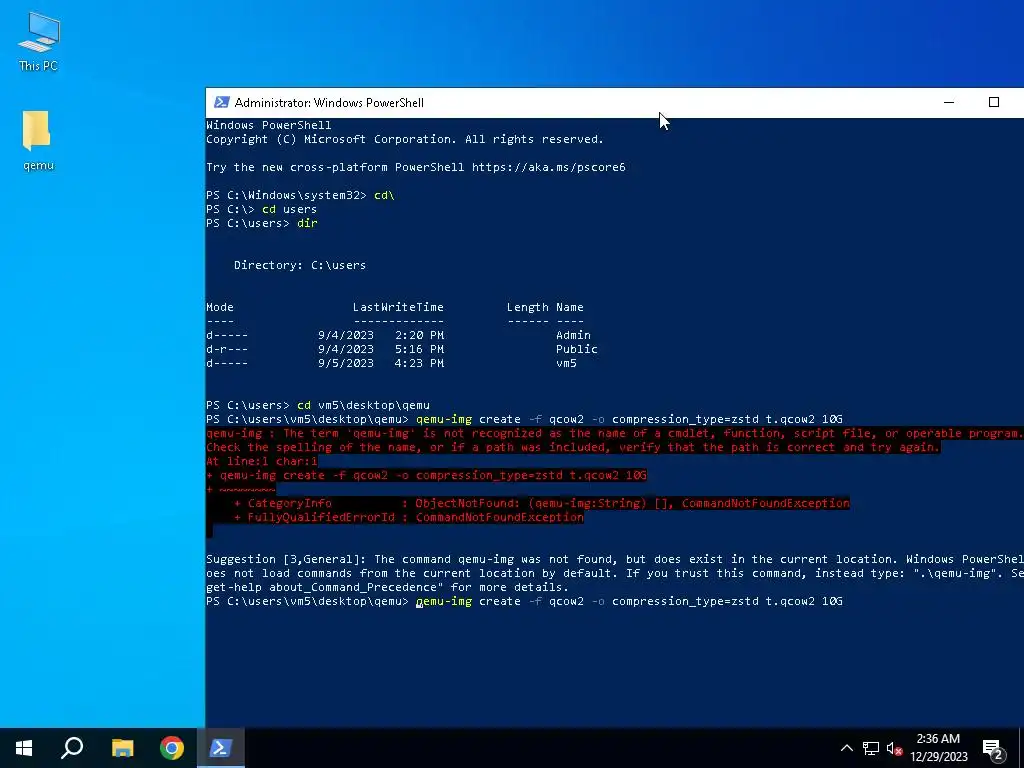Open the This PC desktop icon
This screenshot has height=768, width=1024.
(39, 41)
